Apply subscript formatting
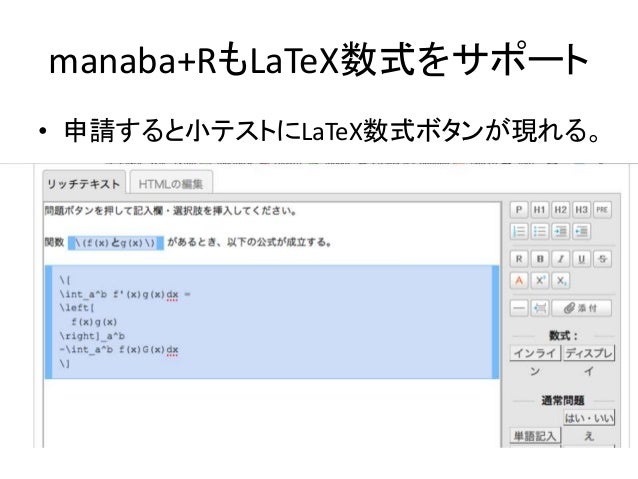Screen dimensions: 638x479 (x=560, y=280)
